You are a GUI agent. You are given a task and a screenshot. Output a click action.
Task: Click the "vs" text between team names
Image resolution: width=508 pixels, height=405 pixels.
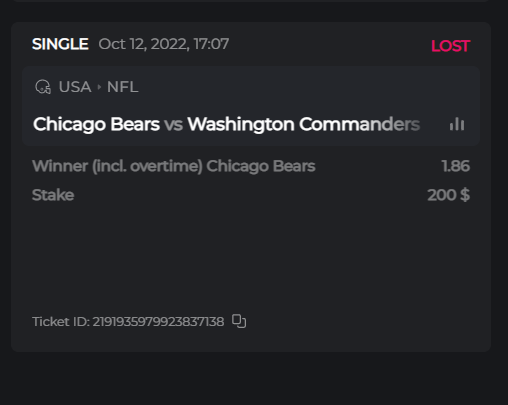click(x=173, y=125)
